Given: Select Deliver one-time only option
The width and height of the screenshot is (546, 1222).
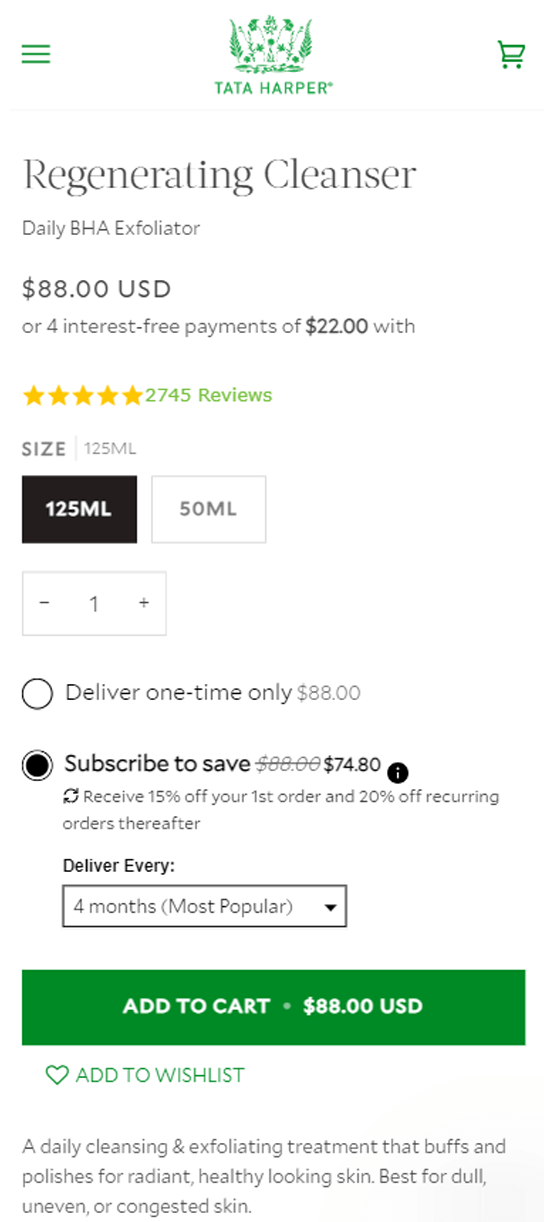Looking at the screenshot, I should click(x=37, y=693).
